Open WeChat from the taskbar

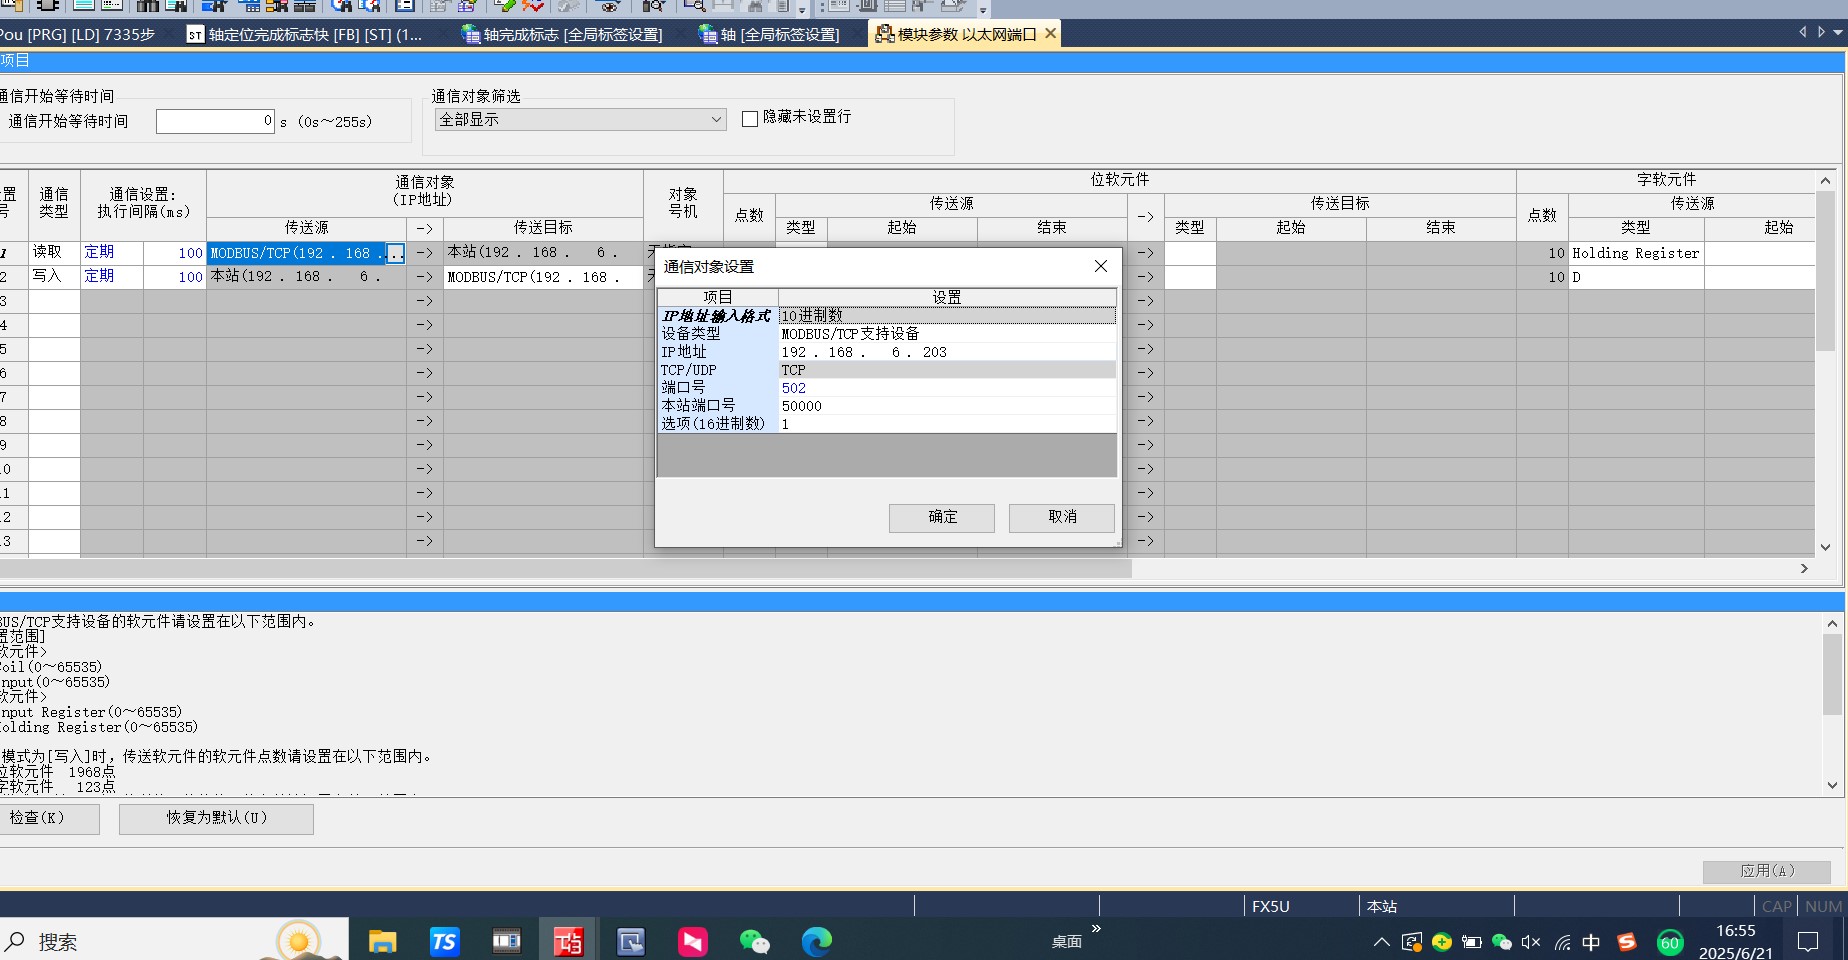tap(754, 941)
